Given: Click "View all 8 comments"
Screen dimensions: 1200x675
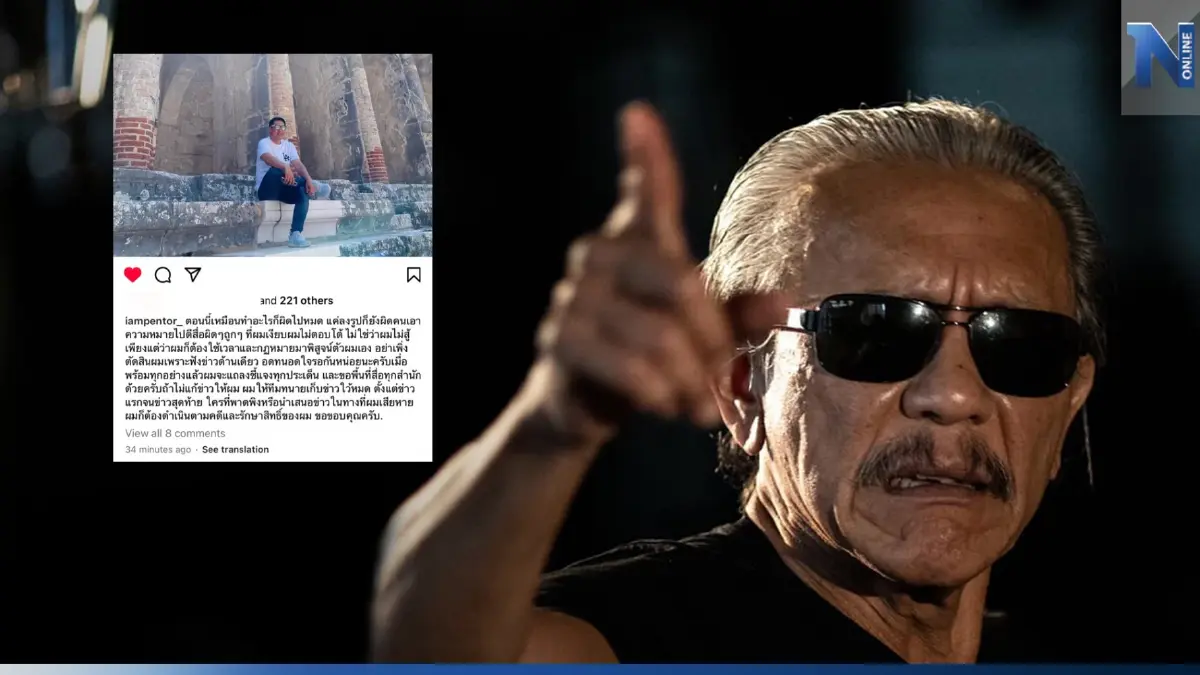Looking at the screenshot, I should (175, 434).
